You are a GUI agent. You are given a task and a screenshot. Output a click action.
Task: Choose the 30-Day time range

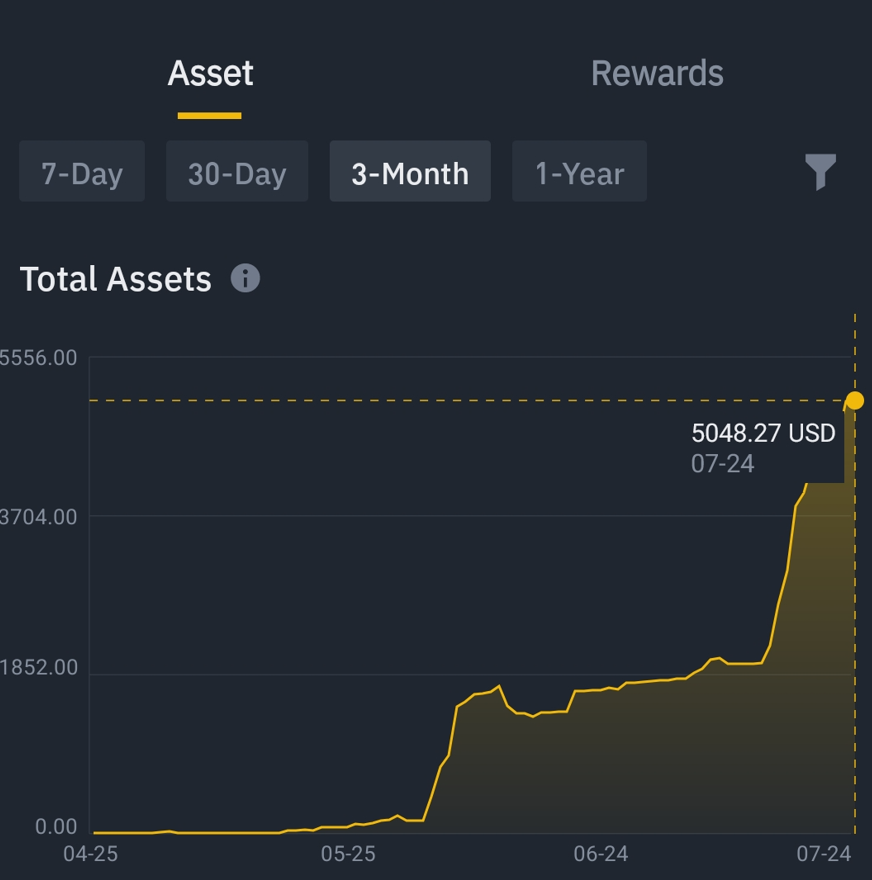click(237, 173)
